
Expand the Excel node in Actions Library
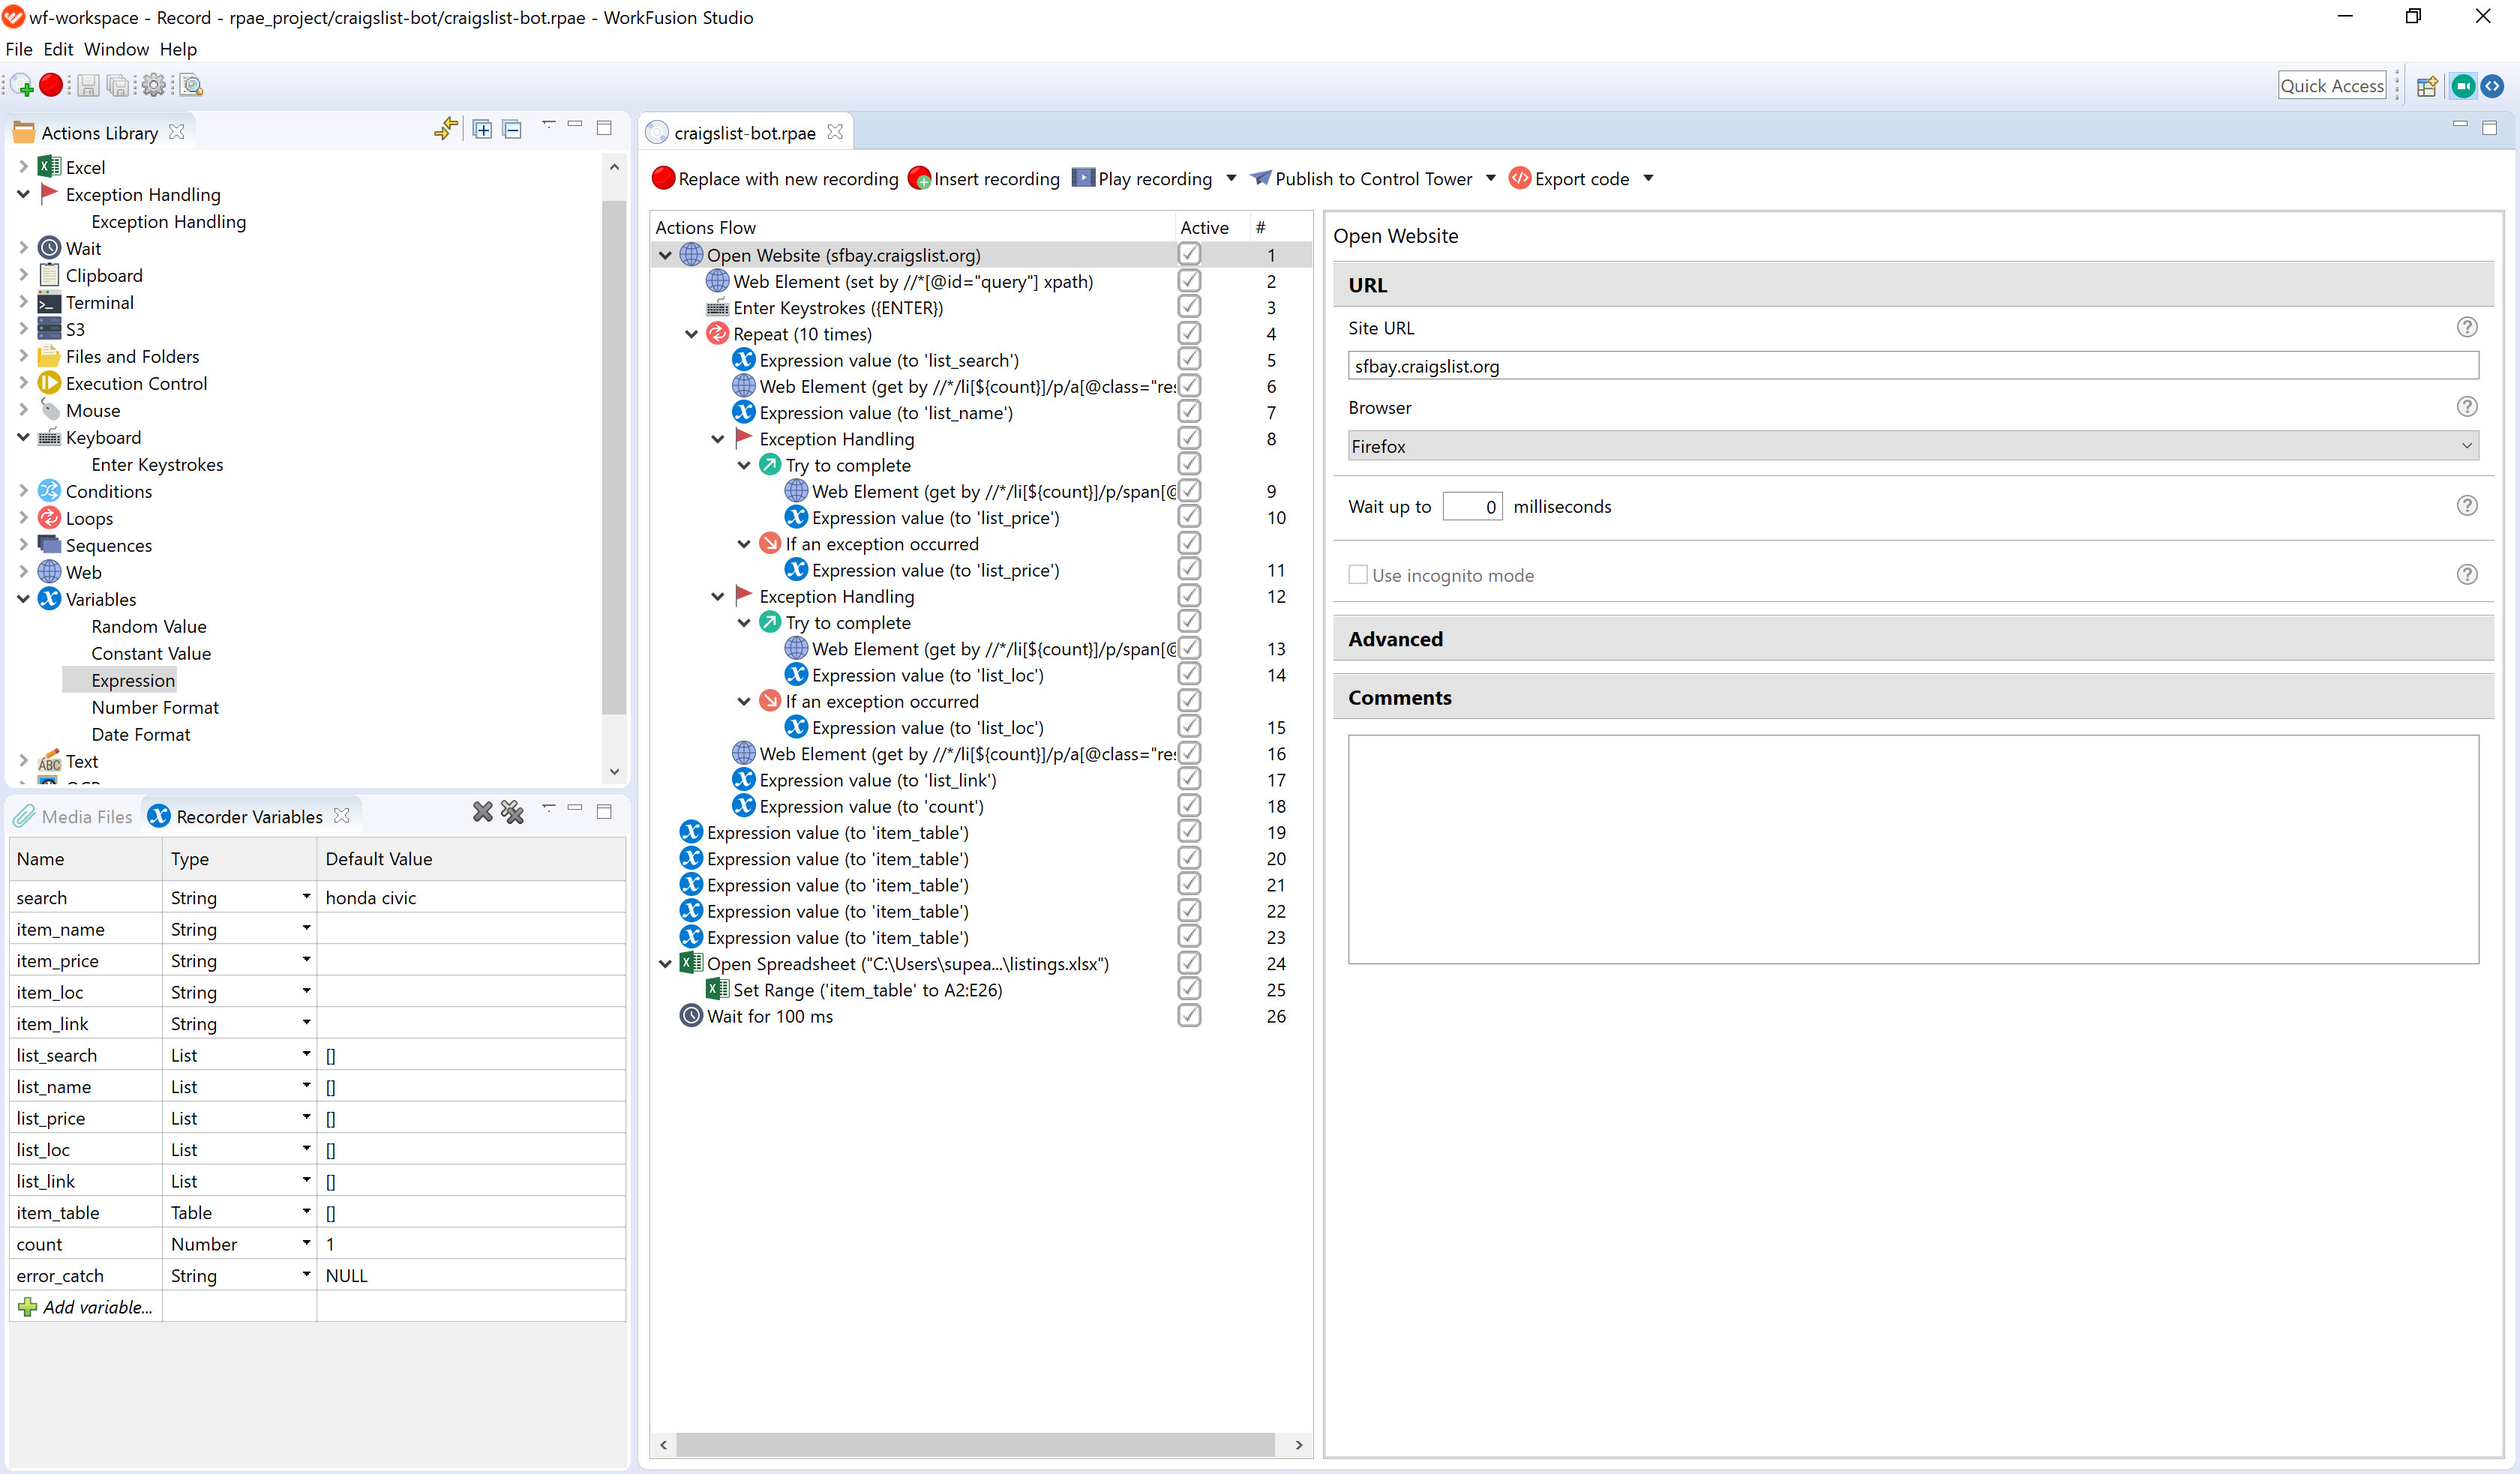[24, 167]
